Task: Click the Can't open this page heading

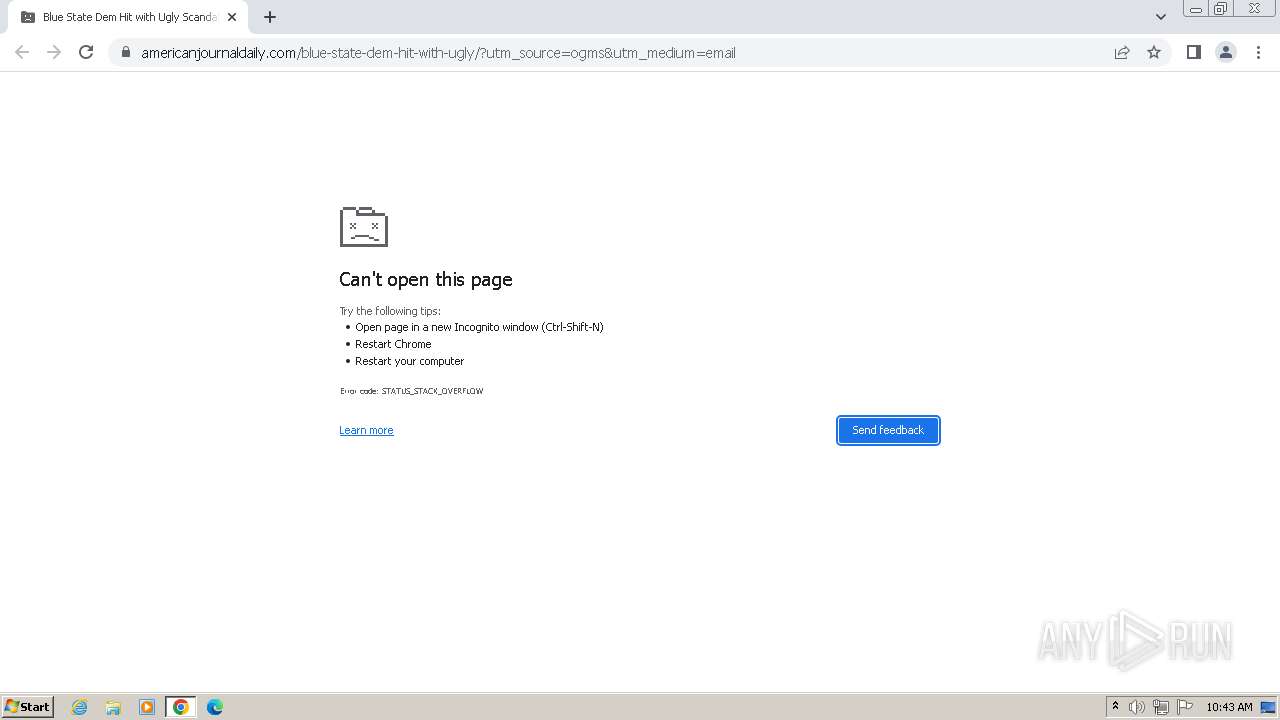Action: click(x=426, y=279)
